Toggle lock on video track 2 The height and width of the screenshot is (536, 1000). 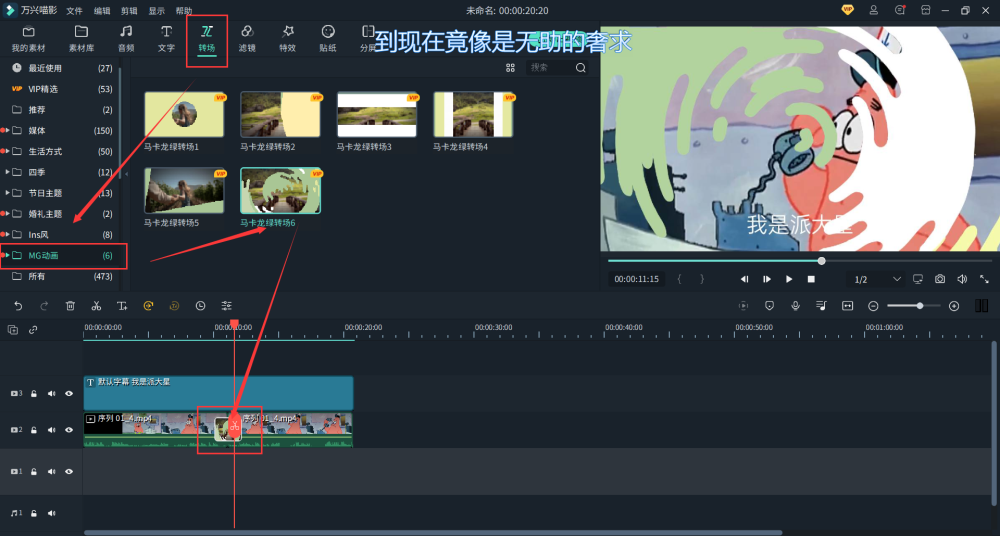tap(34, 430)
